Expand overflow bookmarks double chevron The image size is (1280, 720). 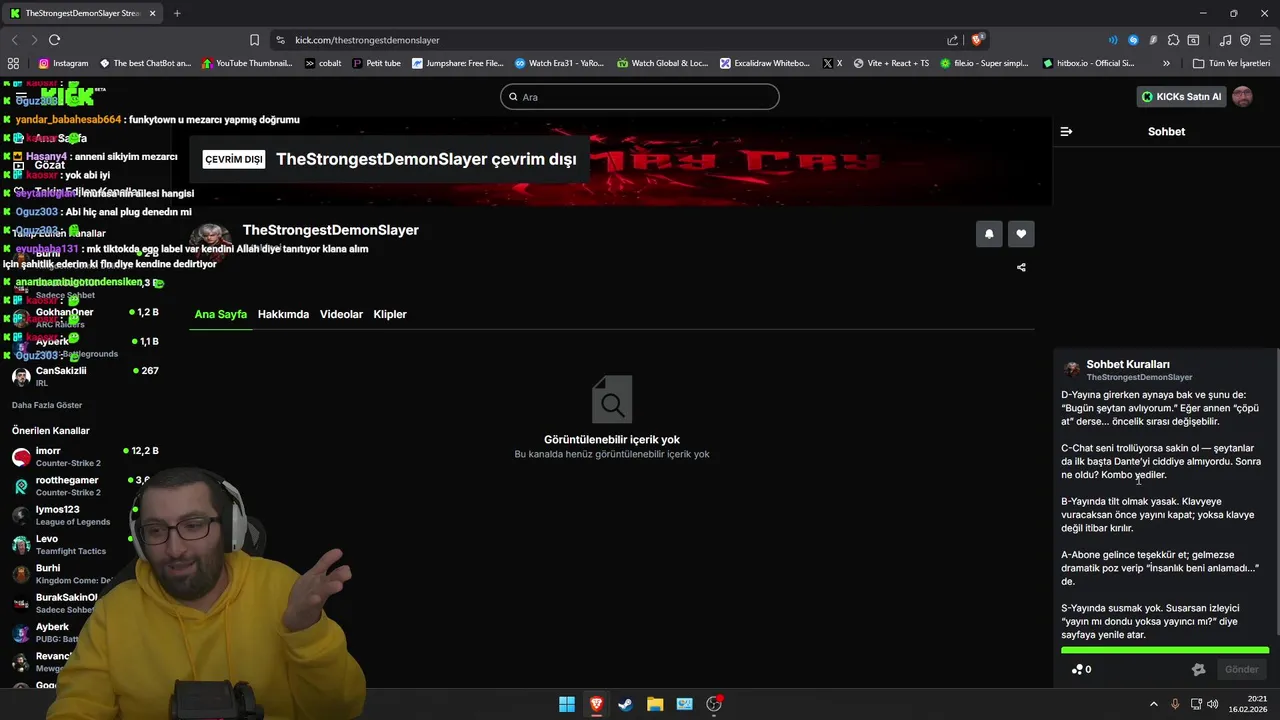1166,63
